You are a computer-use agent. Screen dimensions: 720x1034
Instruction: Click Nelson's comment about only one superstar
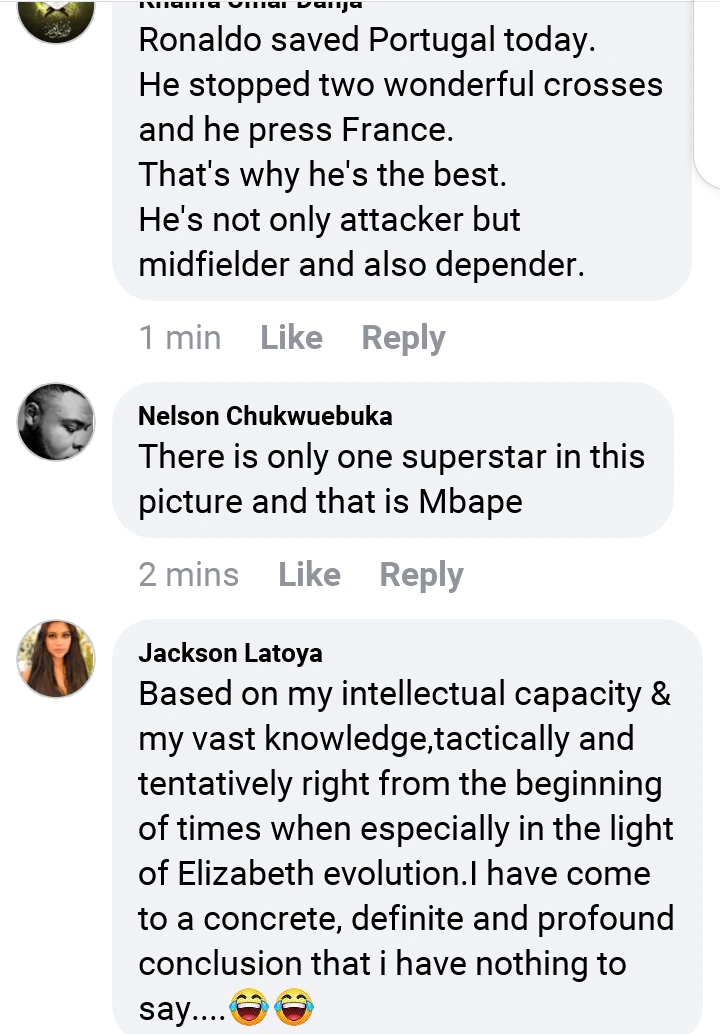point(391,457)
